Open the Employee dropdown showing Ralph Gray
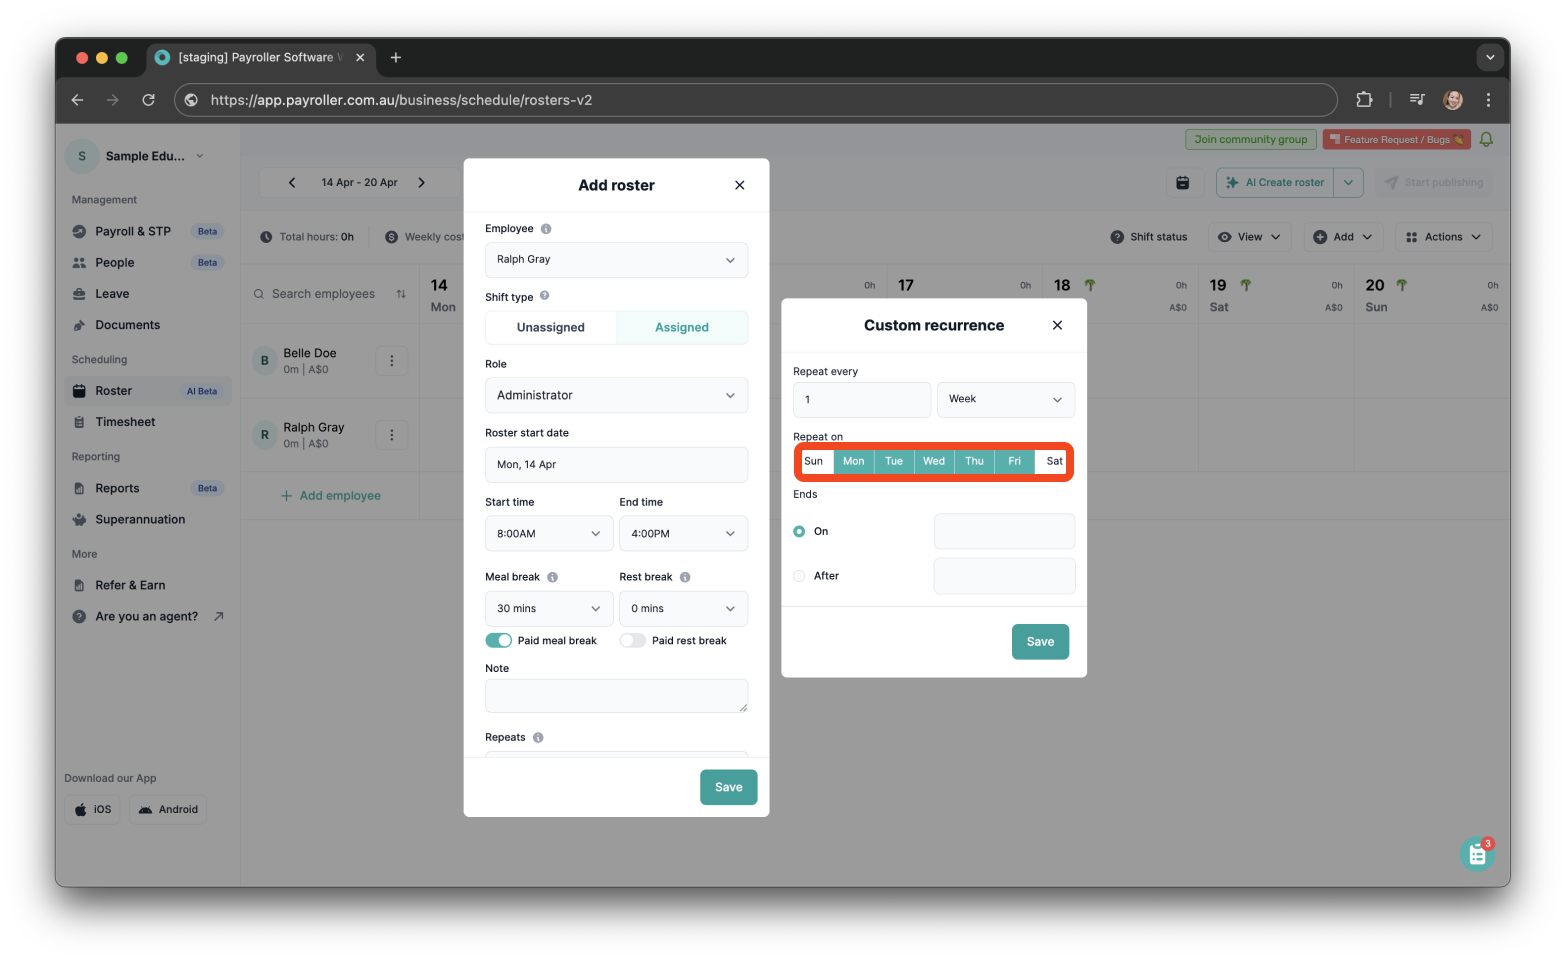 [616, 260]
